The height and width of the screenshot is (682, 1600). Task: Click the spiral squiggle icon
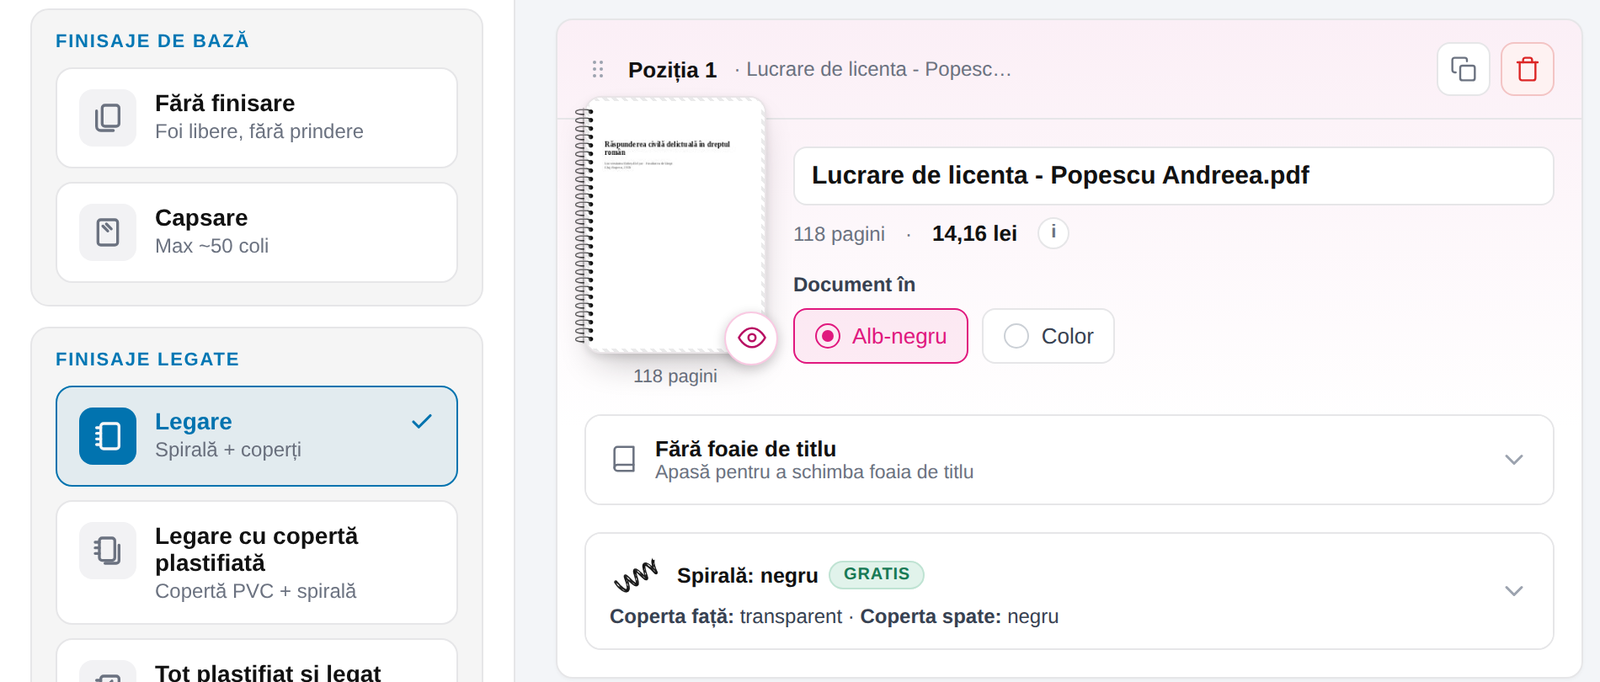[x=635, y=576]
